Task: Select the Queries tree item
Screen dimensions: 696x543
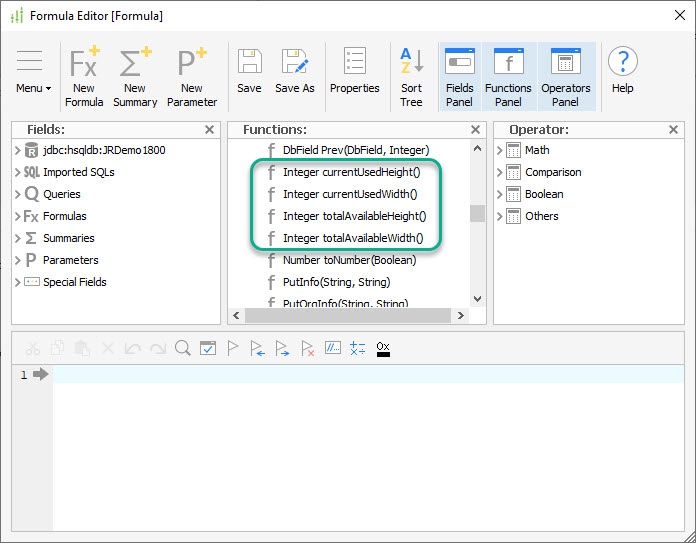Action: [x=62, y=194]
